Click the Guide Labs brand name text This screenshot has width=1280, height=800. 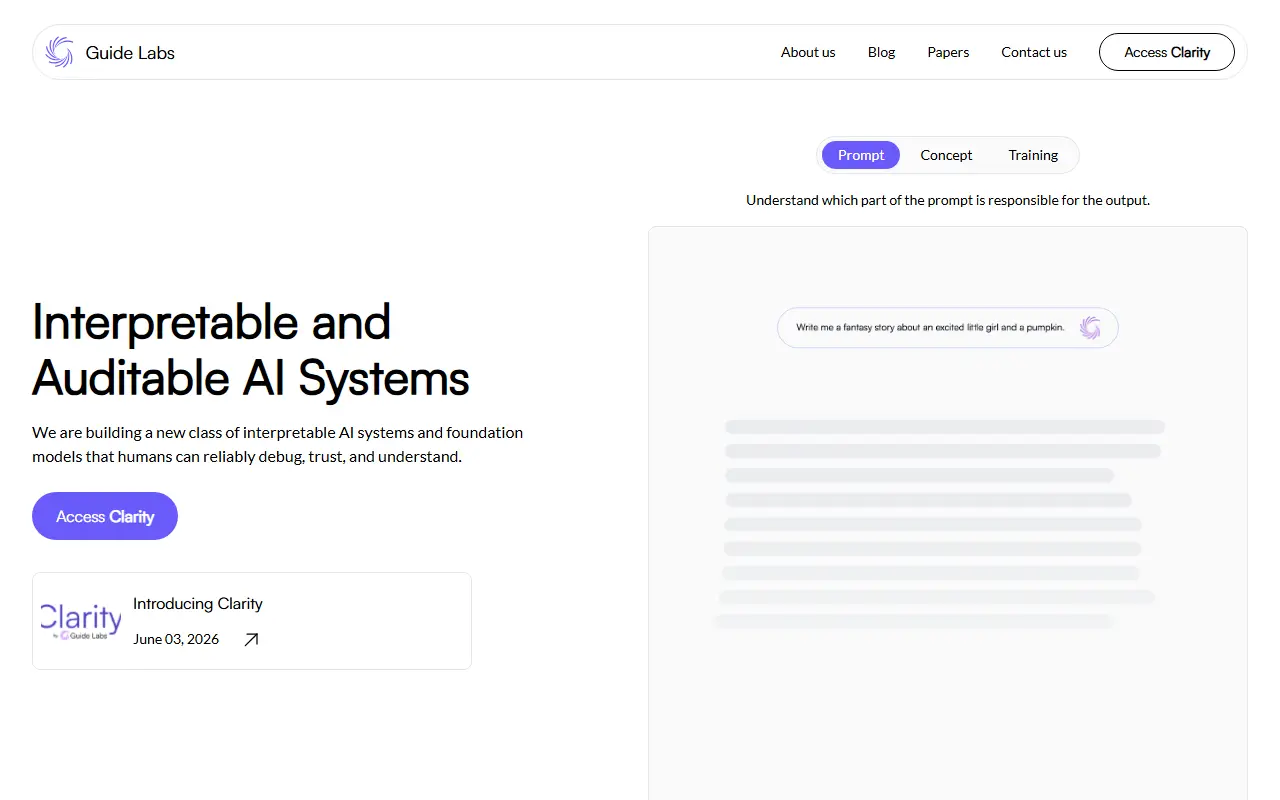130,53
